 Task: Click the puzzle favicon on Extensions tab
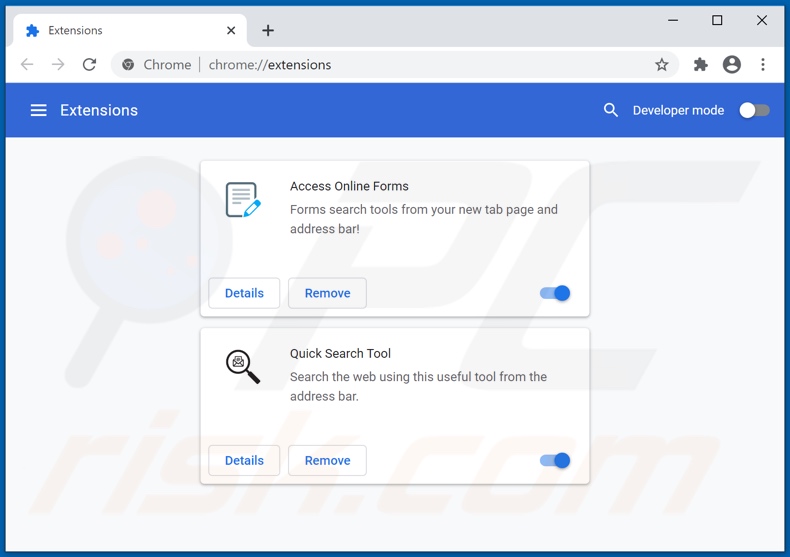point(32,31)
